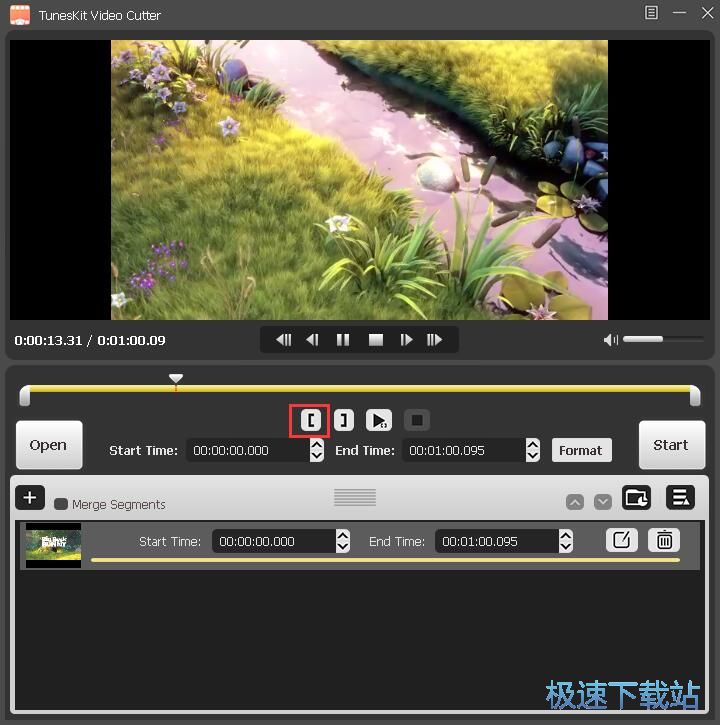This screenshot has width=720, height=725.
Task: Click the segment video thumbnail
Action: tap(53, 546)
